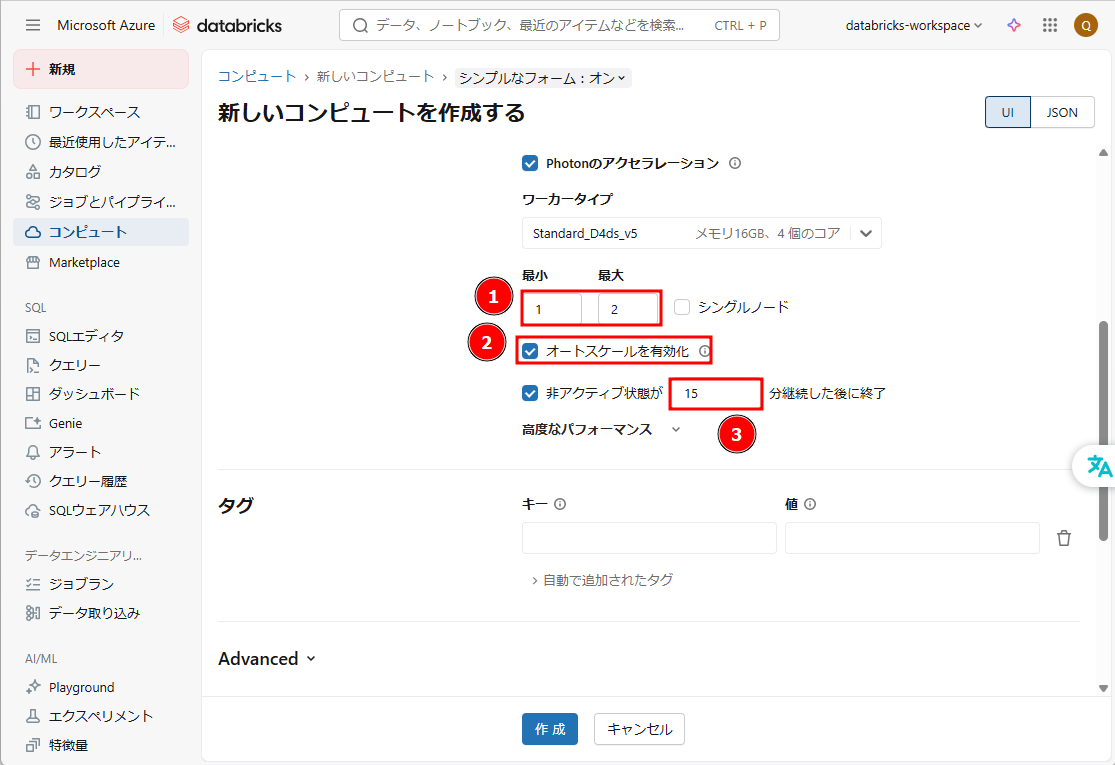Click the 最大 workers input field
The height and width of the screenshot is (765, 1115).
(x=627, y=309)
